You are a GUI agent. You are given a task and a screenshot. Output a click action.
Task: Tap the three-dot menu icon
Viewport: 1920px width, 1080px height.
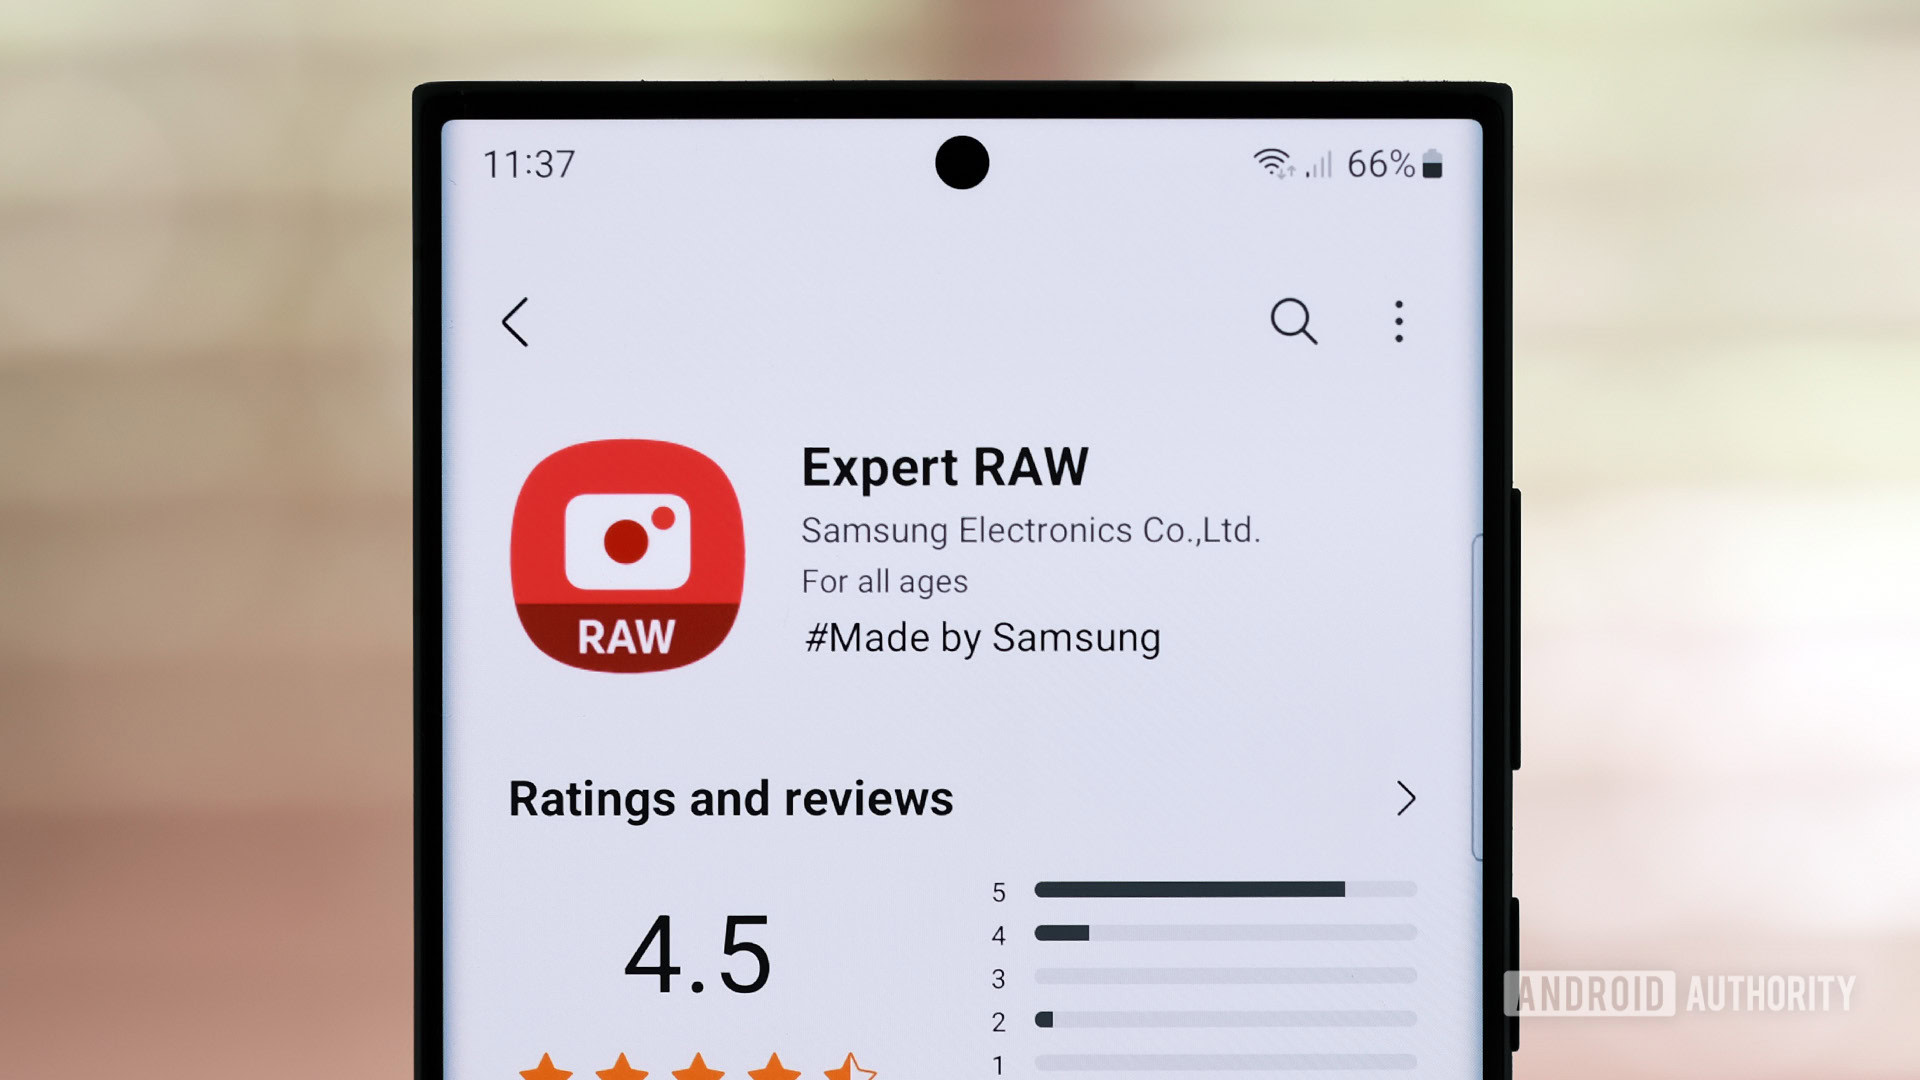click(1403, 324)
